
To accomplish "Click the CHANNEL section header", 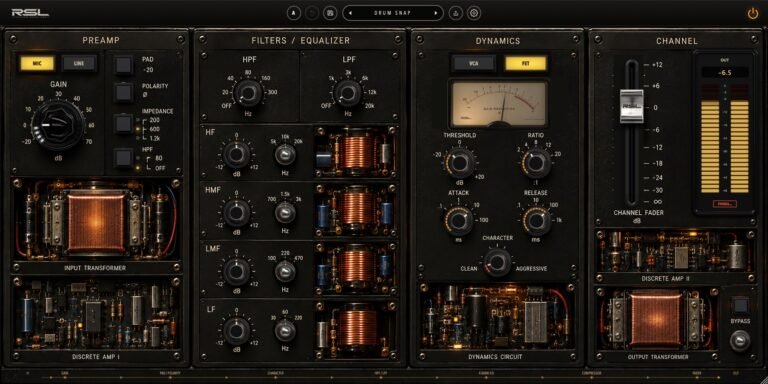I will [677, 41].
